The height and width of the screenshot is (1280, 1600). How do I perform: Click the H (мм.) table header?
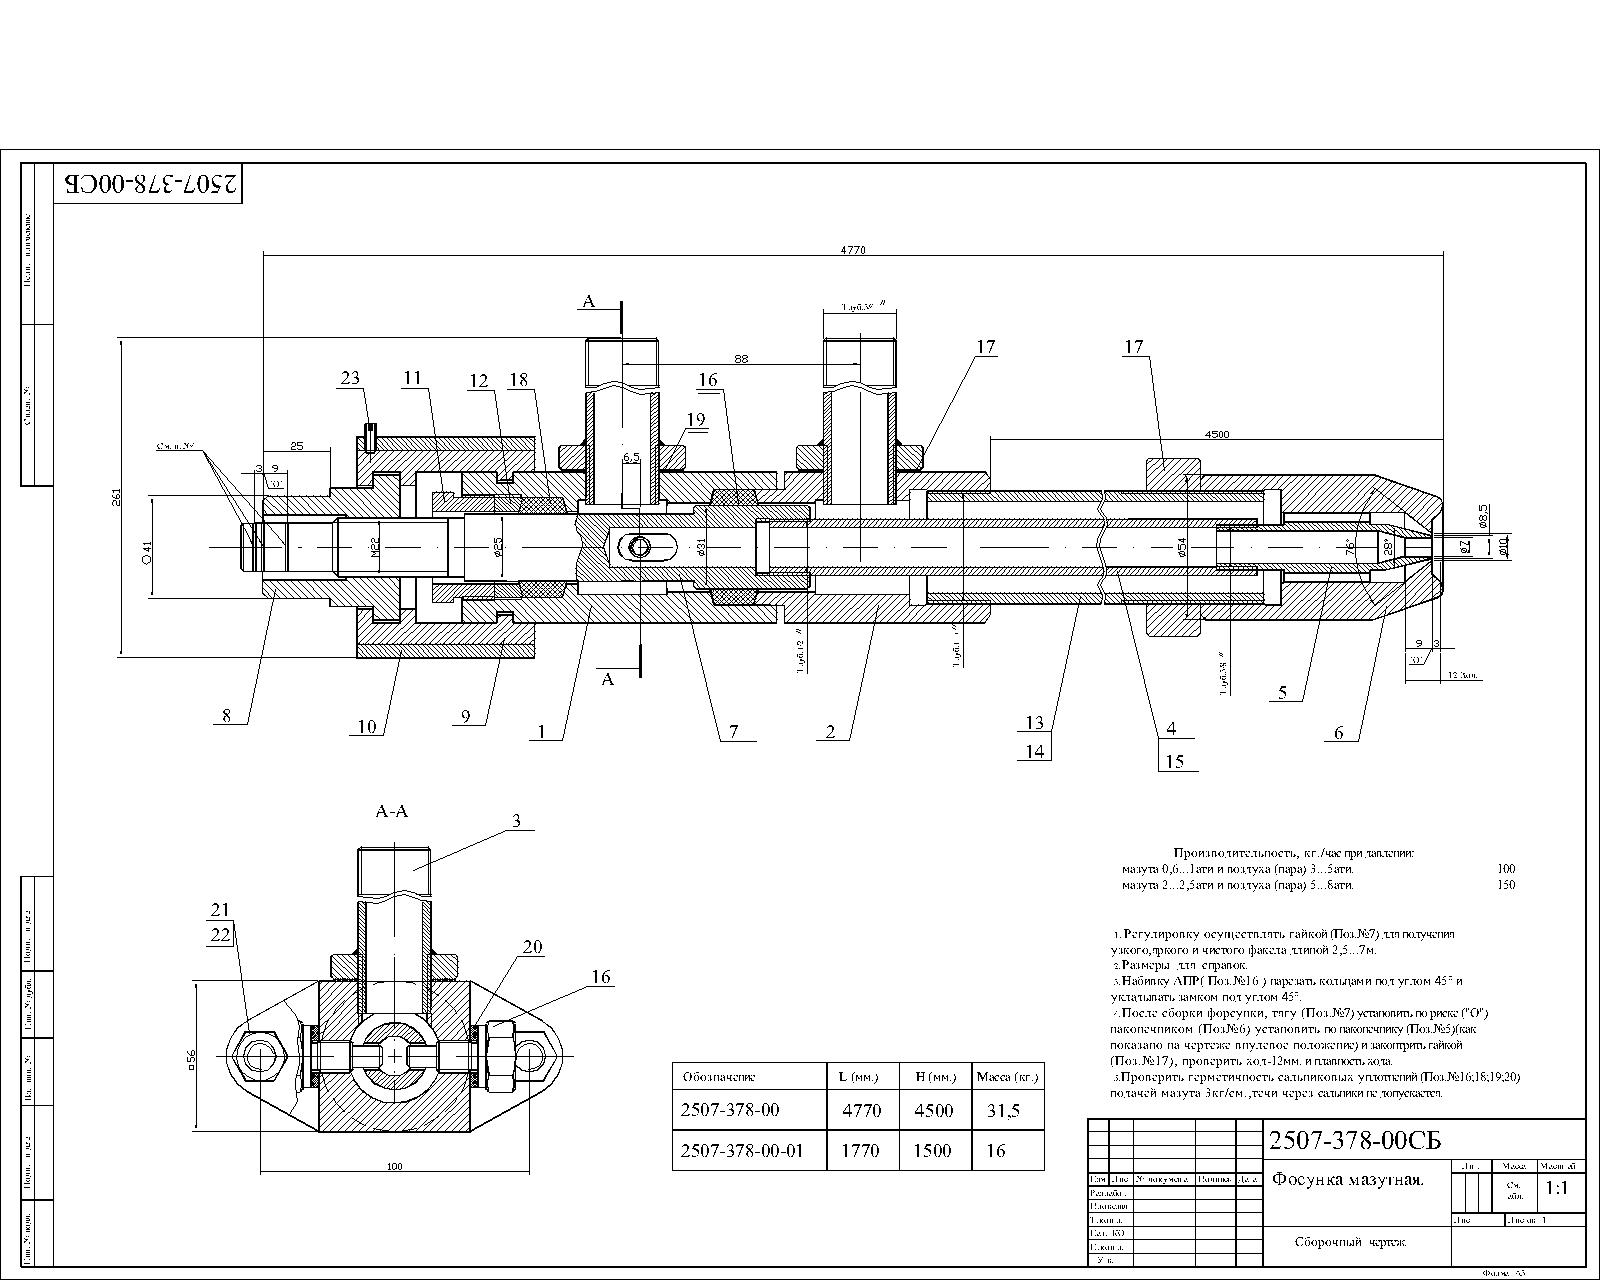936,1077
